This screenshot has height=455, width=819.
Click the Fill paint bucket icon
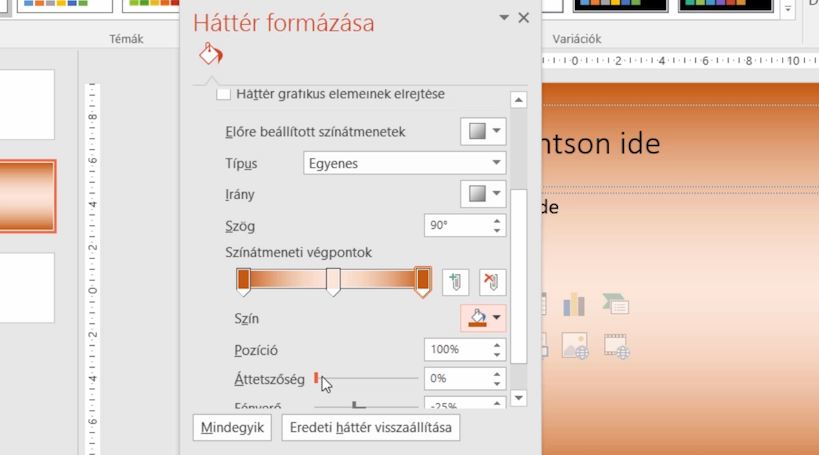pyautogui.click(x=210, y=53)
